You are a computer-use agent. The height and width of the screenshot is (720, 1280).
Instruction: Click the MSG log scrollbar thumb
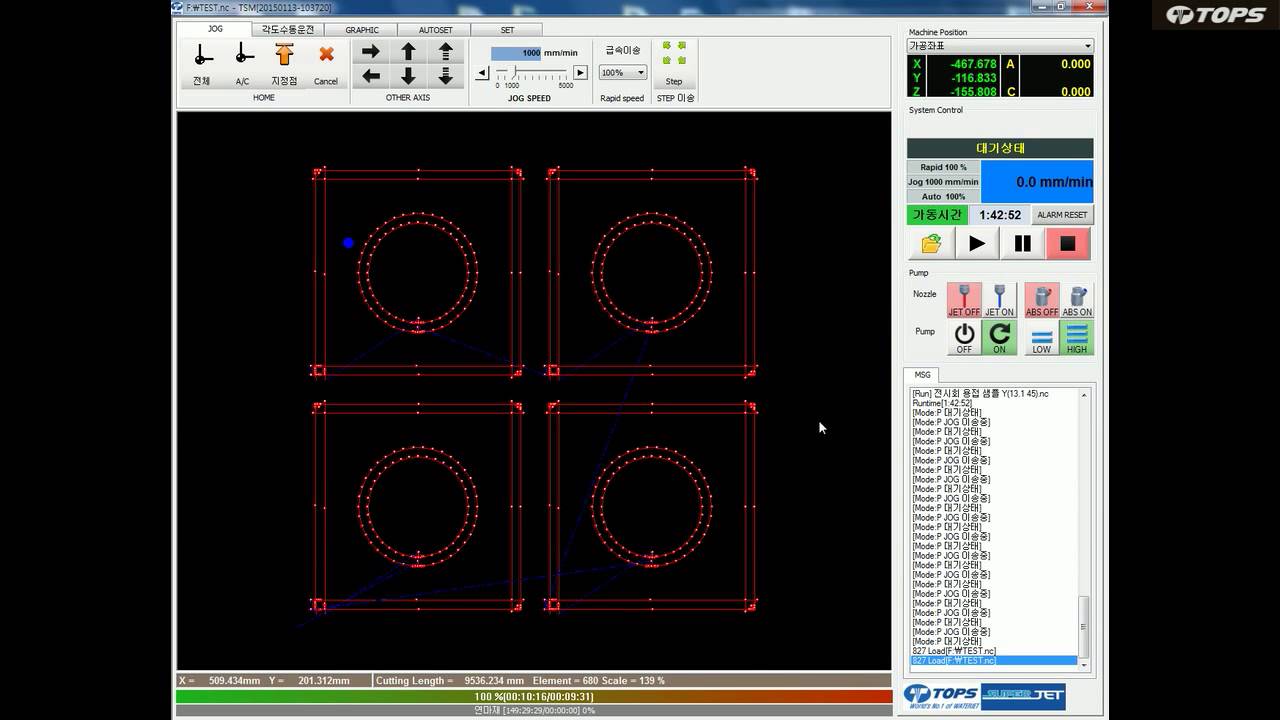click(x=1084, y=626)
